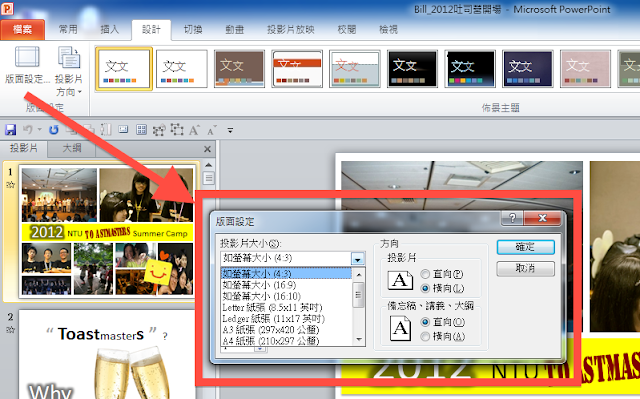Apply the brown background theme
This screenshot has width=640, height=399.
tap(239, 69)
